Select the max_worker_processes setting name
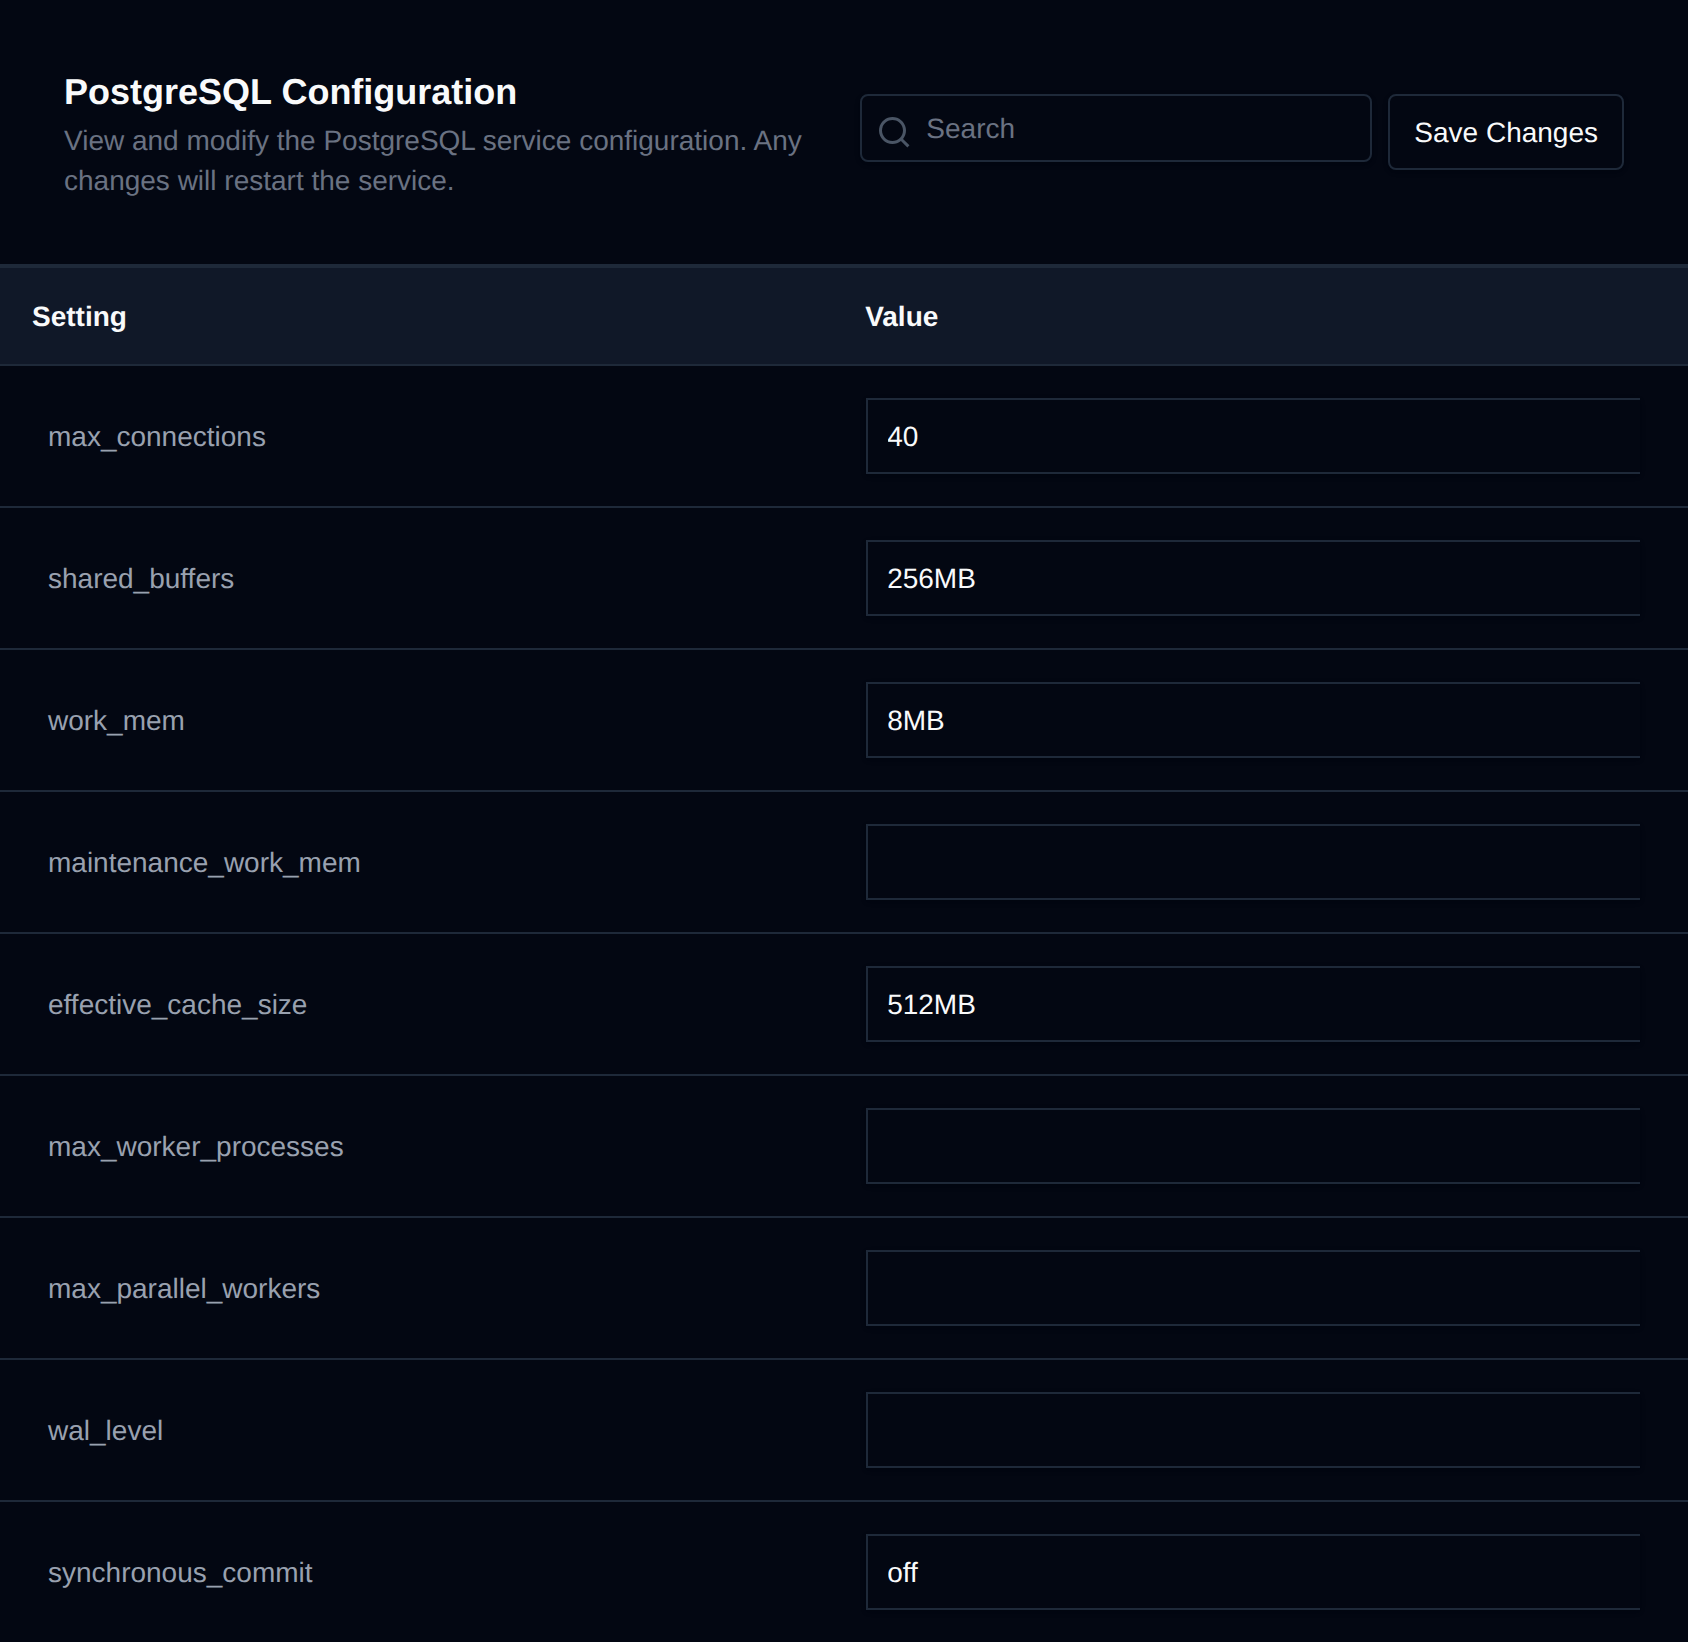1688x1642 pixels. [x=196, y=1147]
